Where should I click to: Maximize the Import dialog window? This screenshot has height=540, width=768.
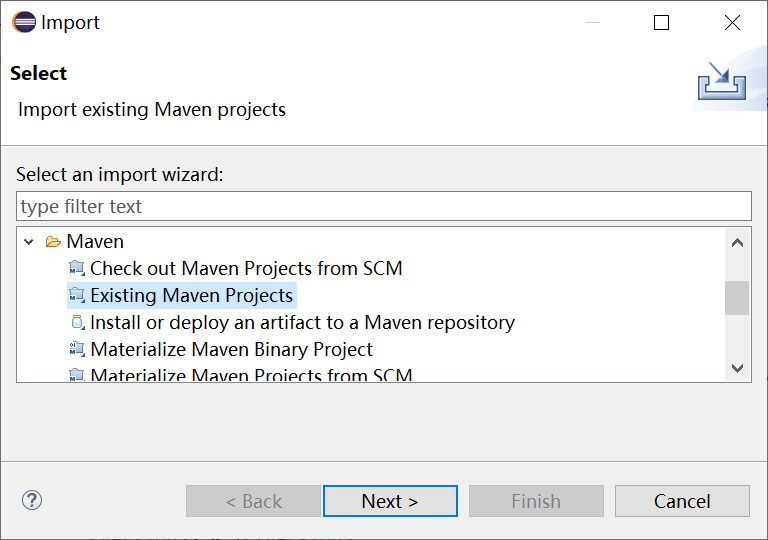661,22
